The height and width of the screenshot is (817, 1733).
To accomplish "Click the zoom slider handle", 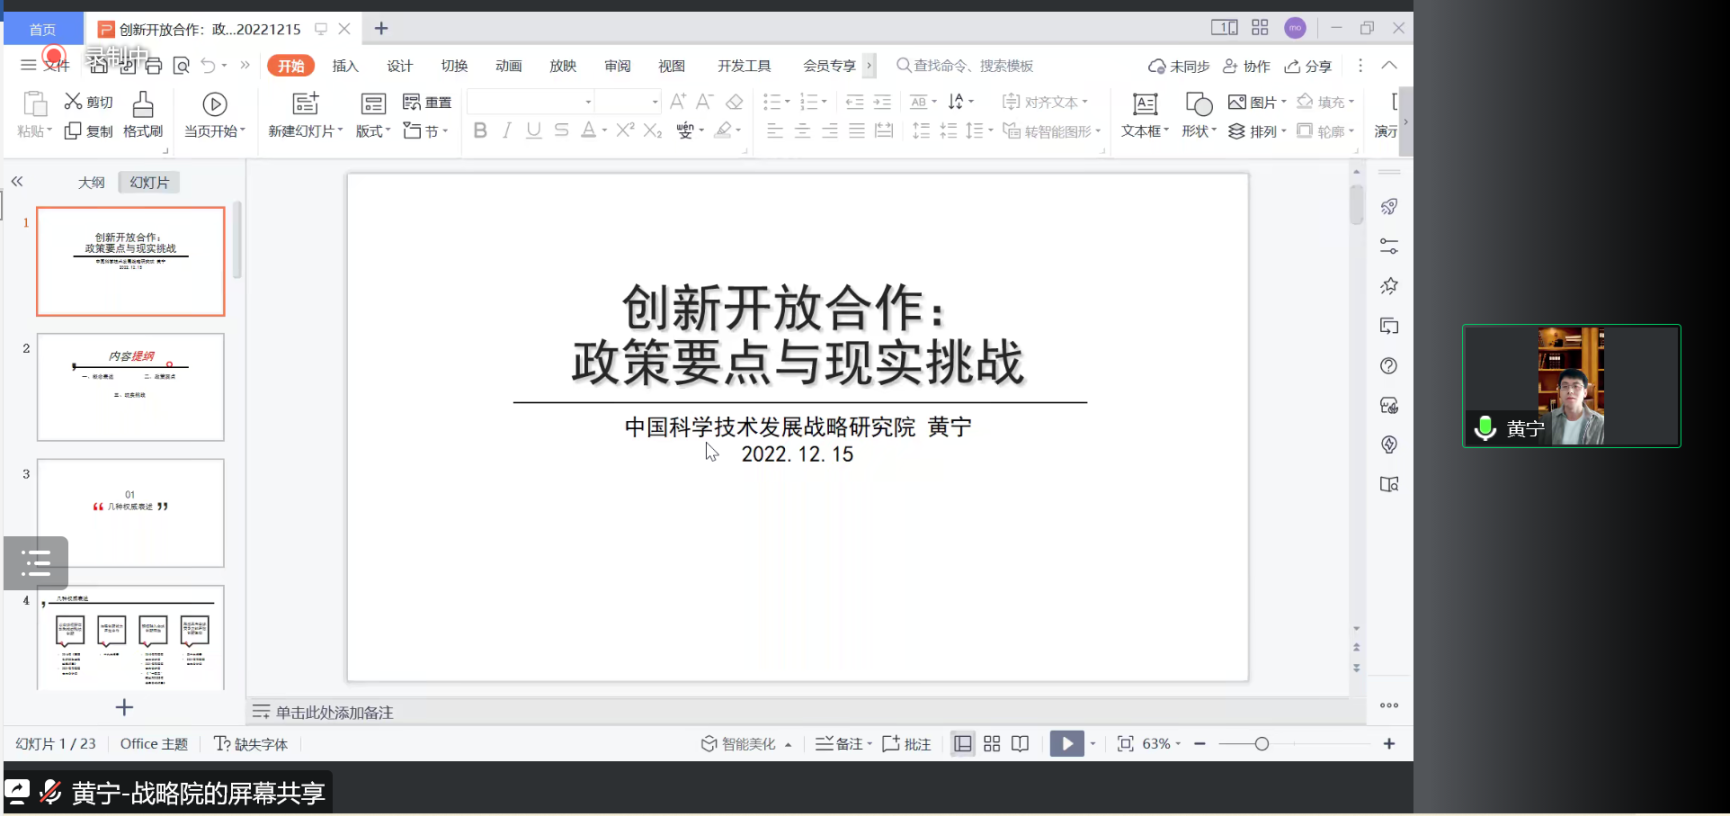I will coord(1262,744).
